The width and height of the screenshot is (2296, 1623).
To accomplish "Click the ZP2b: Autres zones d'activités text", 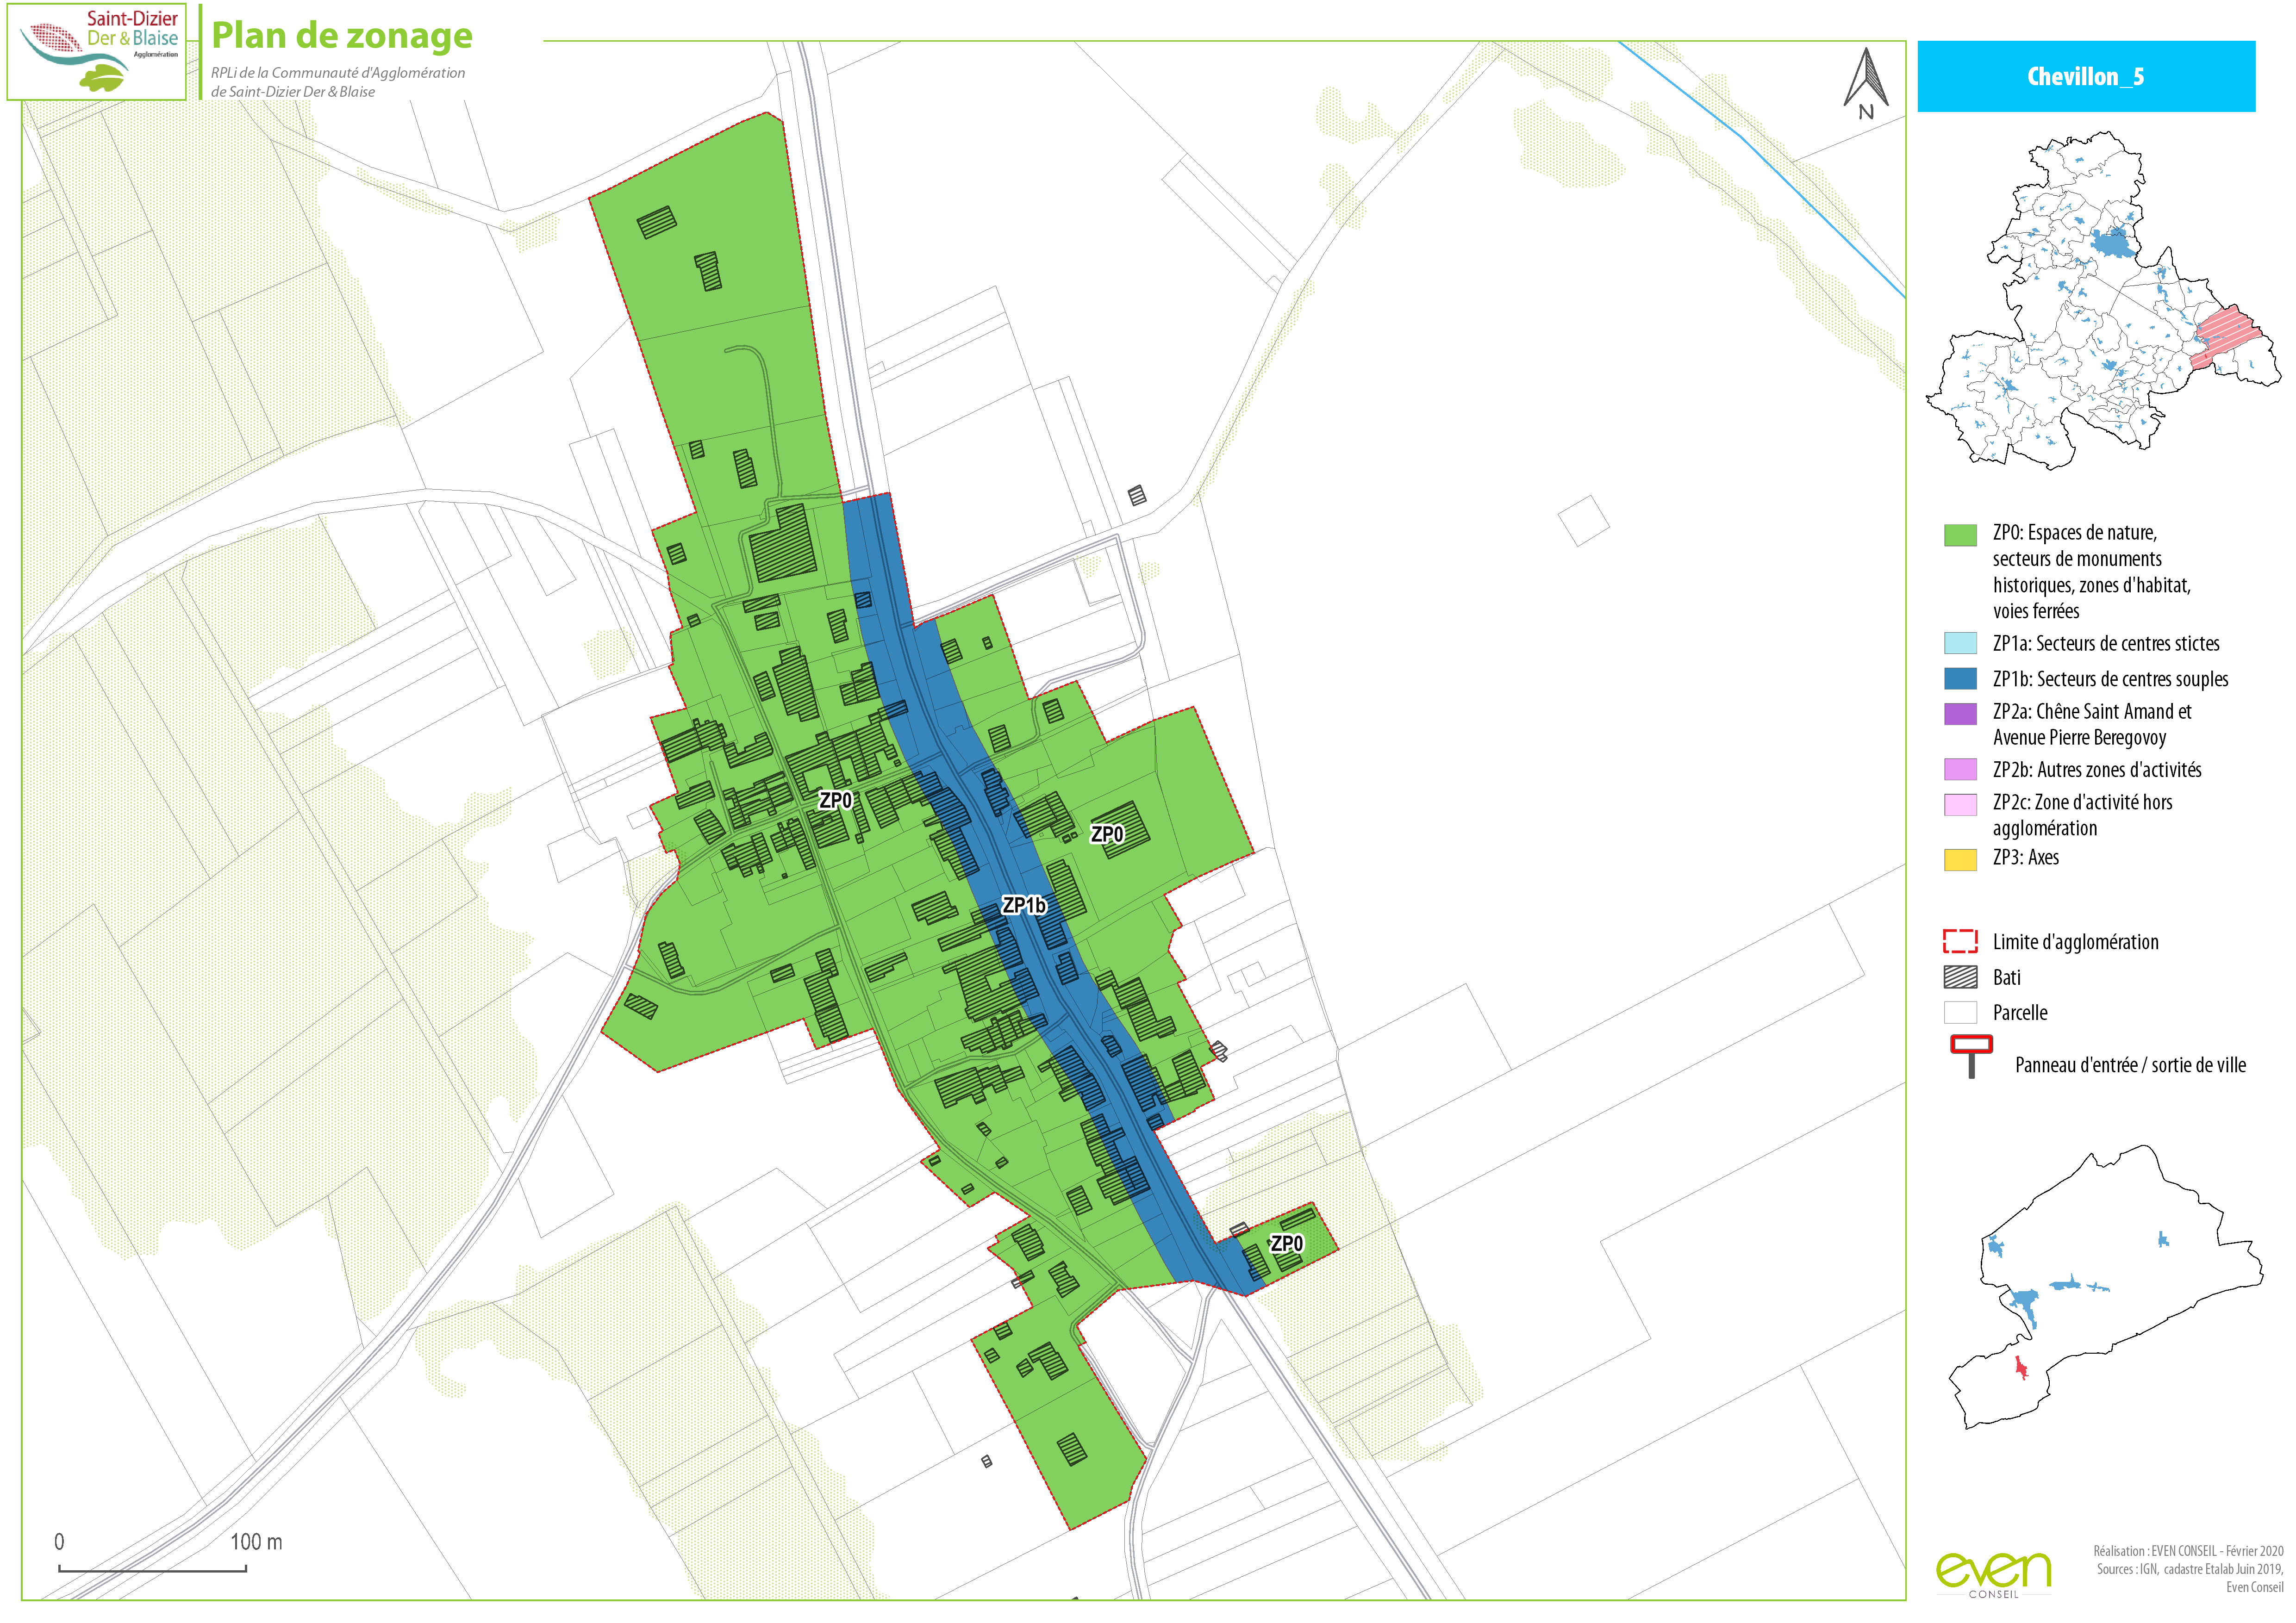I will pos(2097,770).
